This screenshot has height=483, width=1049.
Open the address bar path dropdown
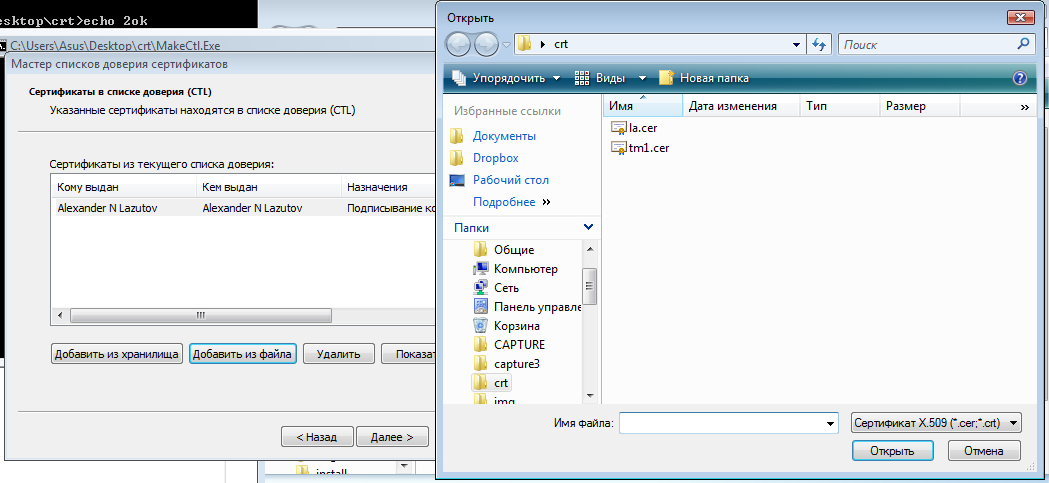(796, 45)
